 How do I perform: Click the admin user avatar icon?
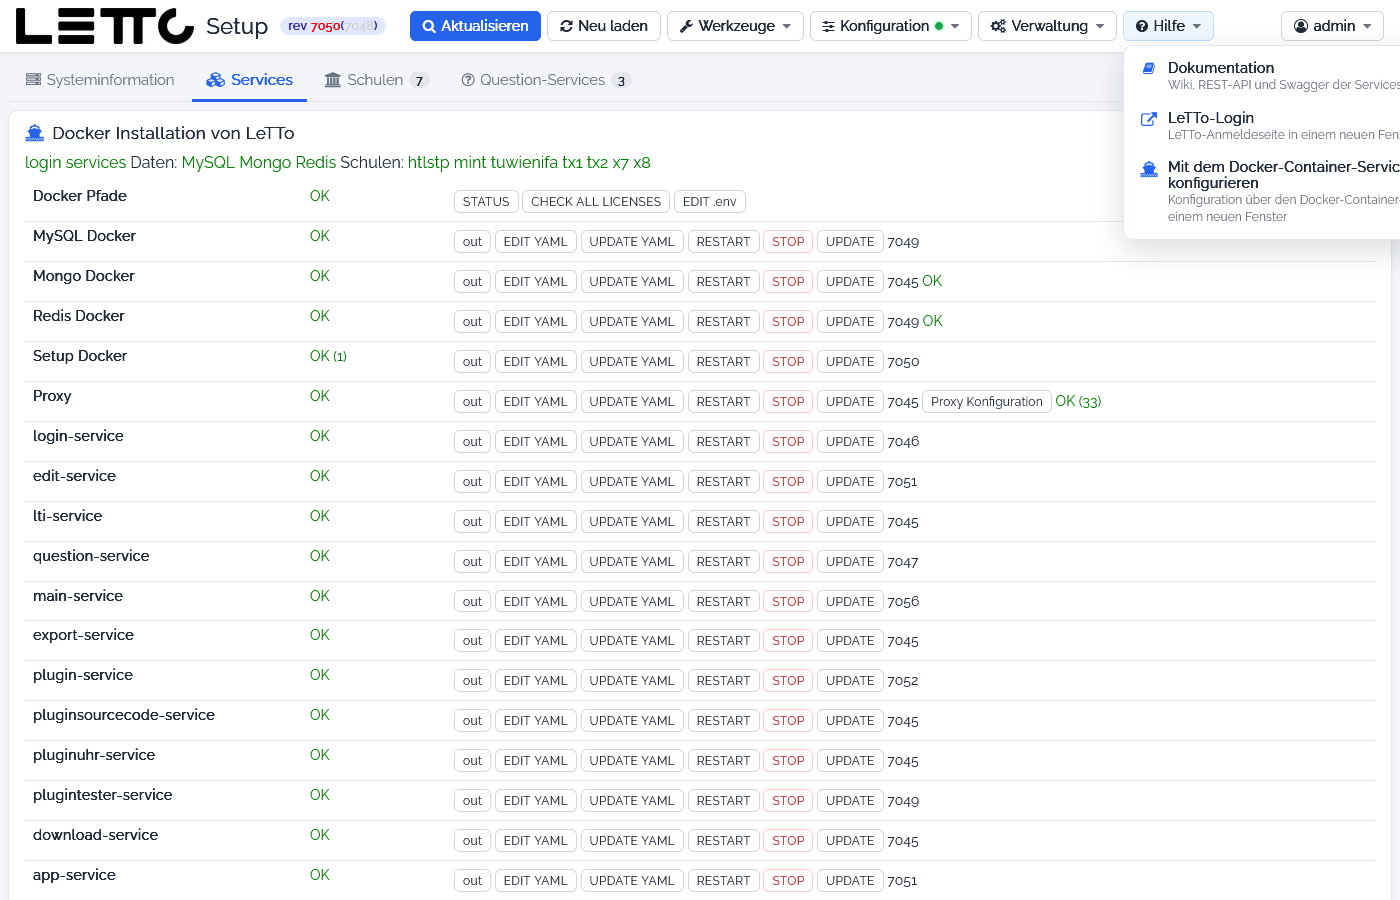[x=1301, y=26]
